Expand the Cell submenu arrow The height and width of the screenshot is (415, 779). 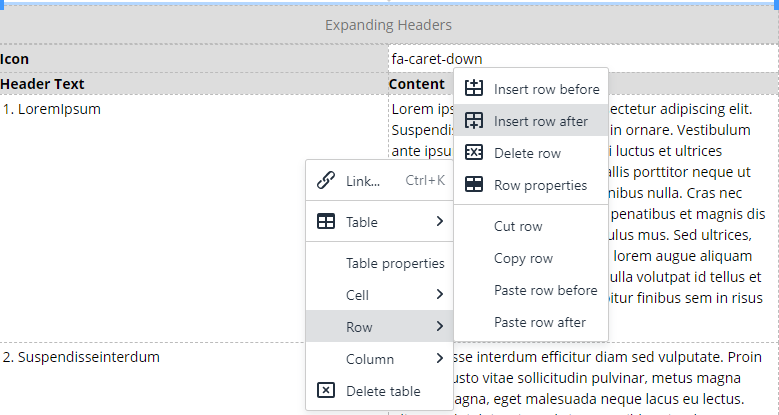(x=439, y=295)
